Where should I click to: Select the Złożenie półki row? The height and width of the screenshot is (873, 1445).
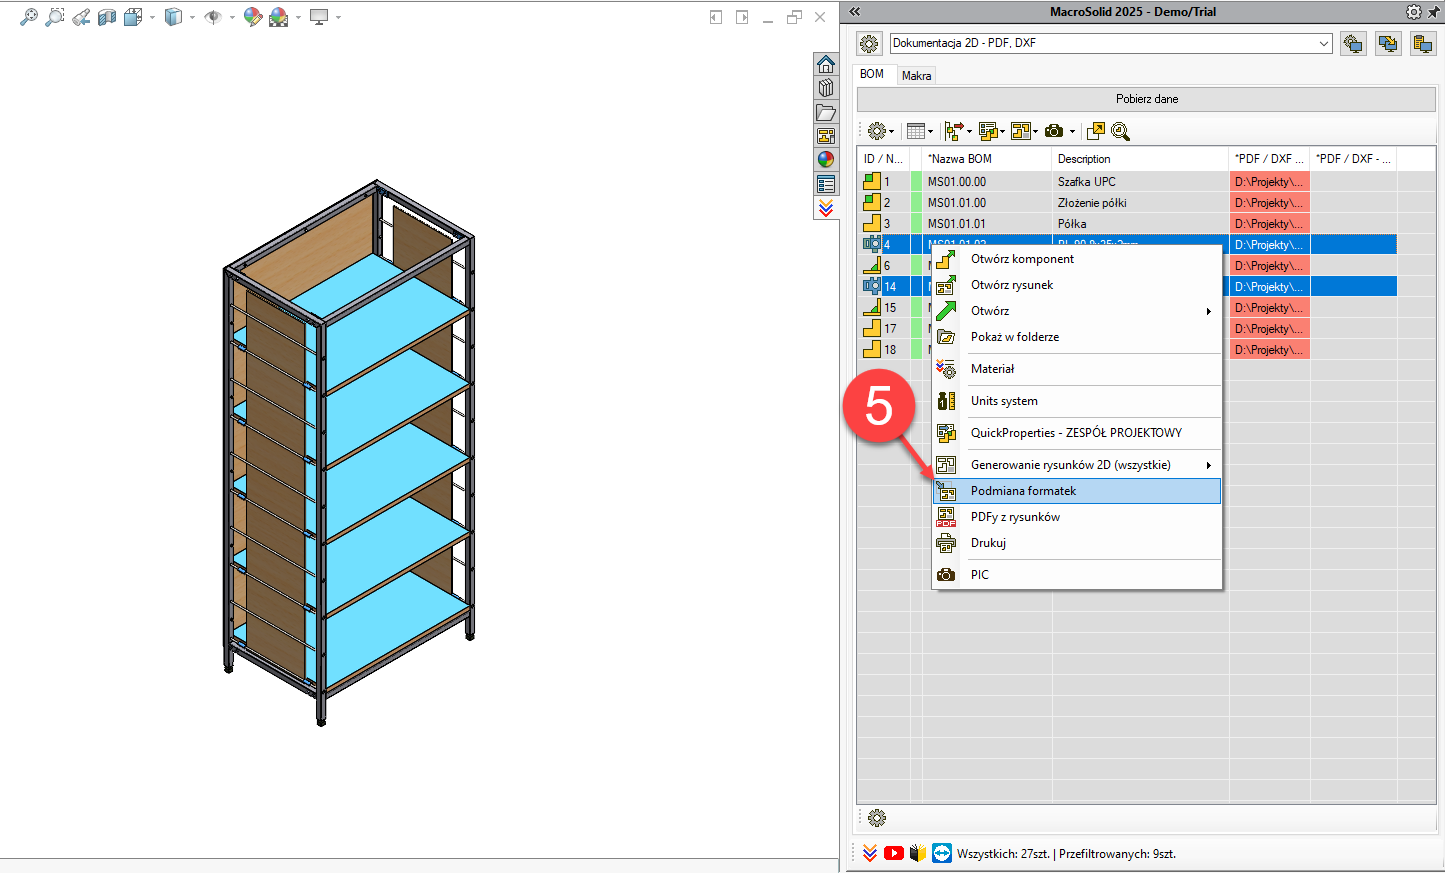click(1126, 203)
